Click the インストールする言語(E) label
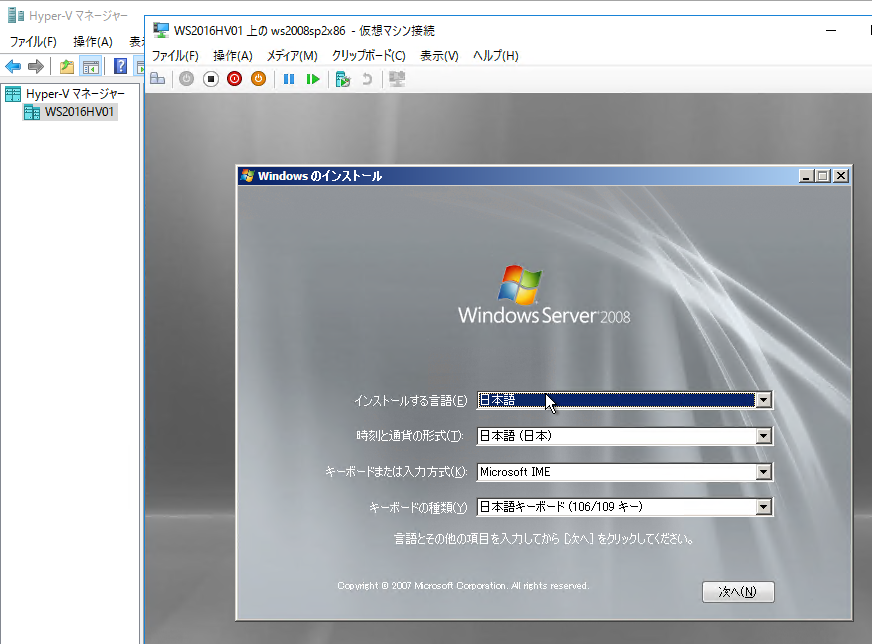The height and width of the screenshot is (644, 872). [x=410, y=401]
